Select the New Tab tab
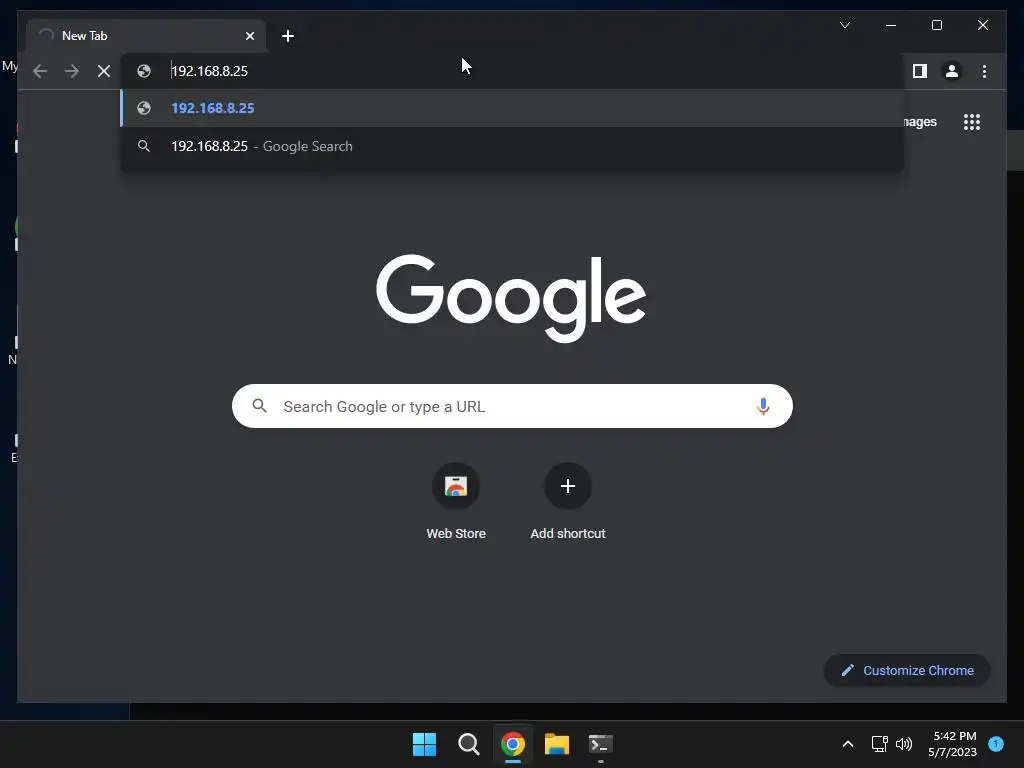Screen dimensions: 1024x768 [x=146, y=36]
